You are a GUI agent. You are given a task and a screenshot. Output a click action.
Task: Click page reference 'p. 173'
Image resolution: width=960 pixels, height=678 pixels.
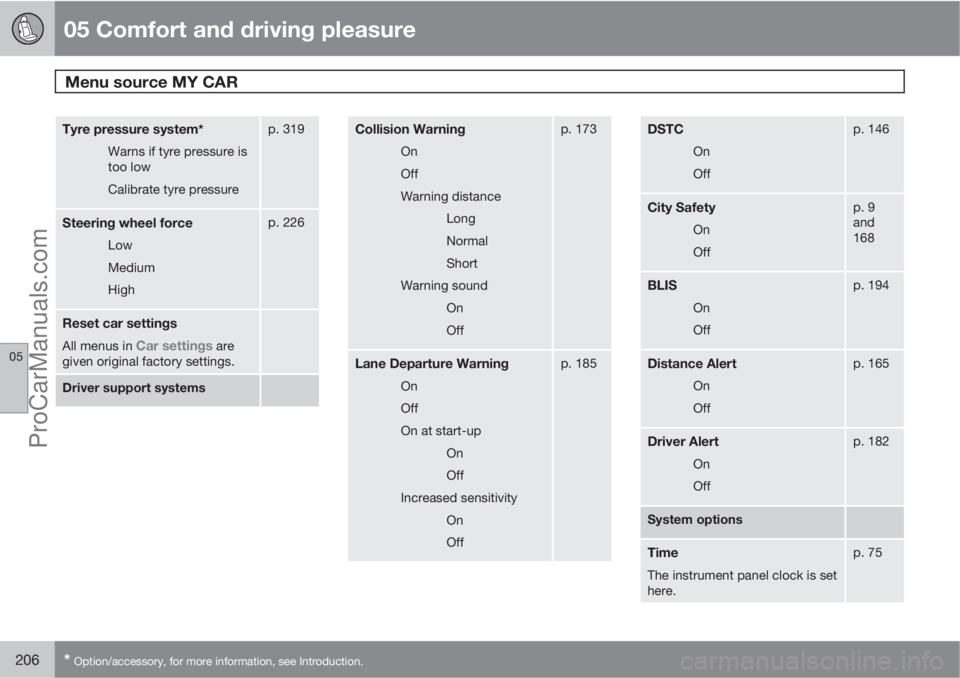point(579,129)
